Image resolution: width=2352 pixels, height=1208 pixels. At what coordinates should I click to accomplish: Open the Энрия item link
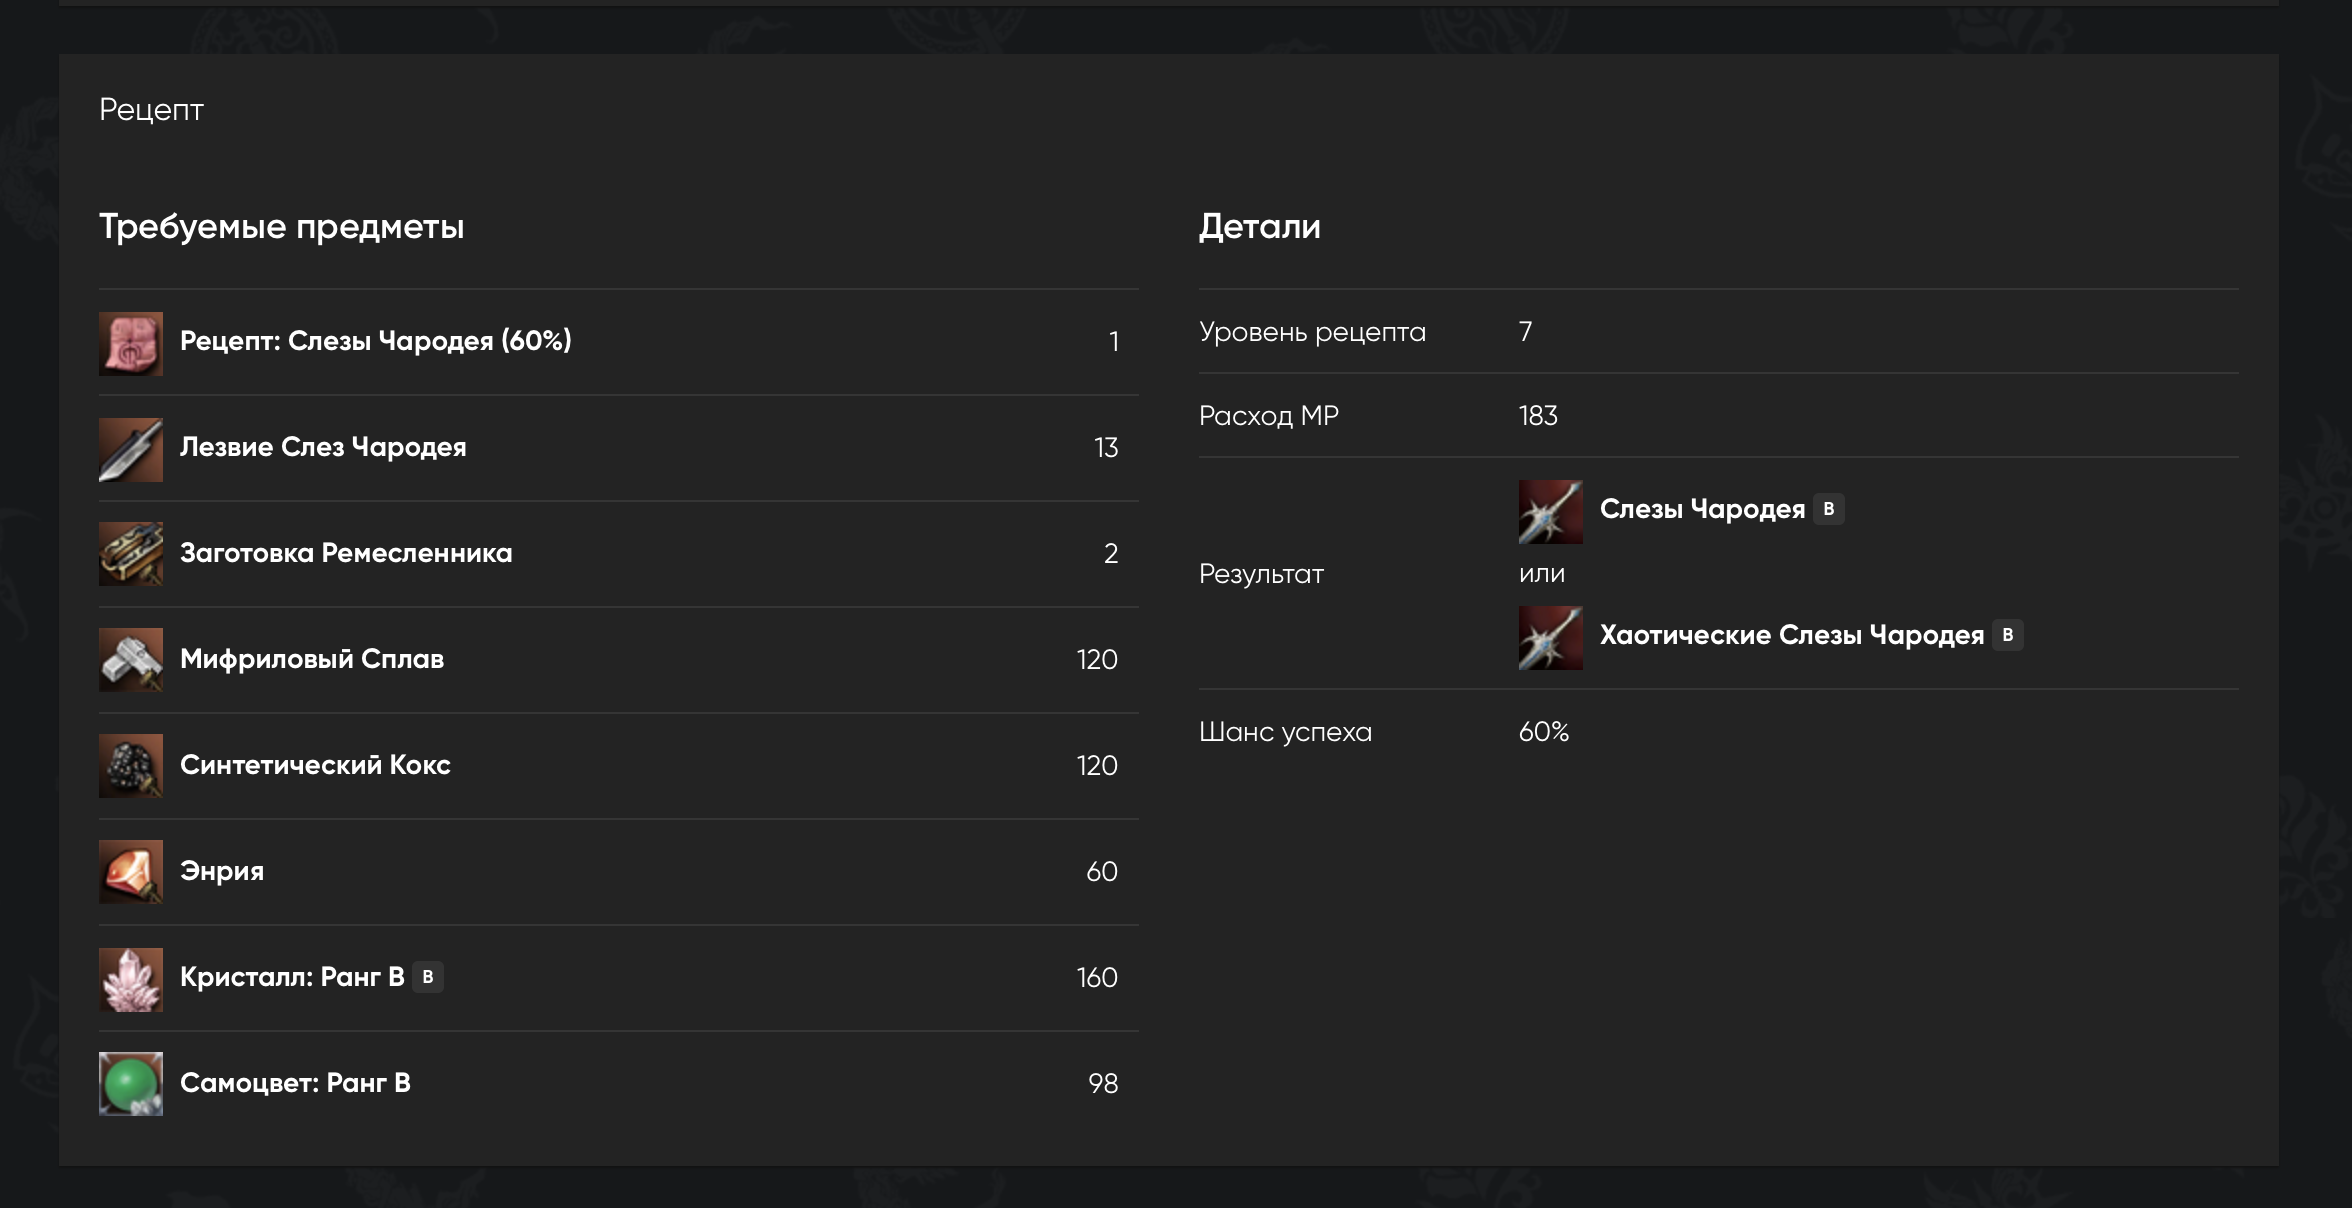click(221, 871)
